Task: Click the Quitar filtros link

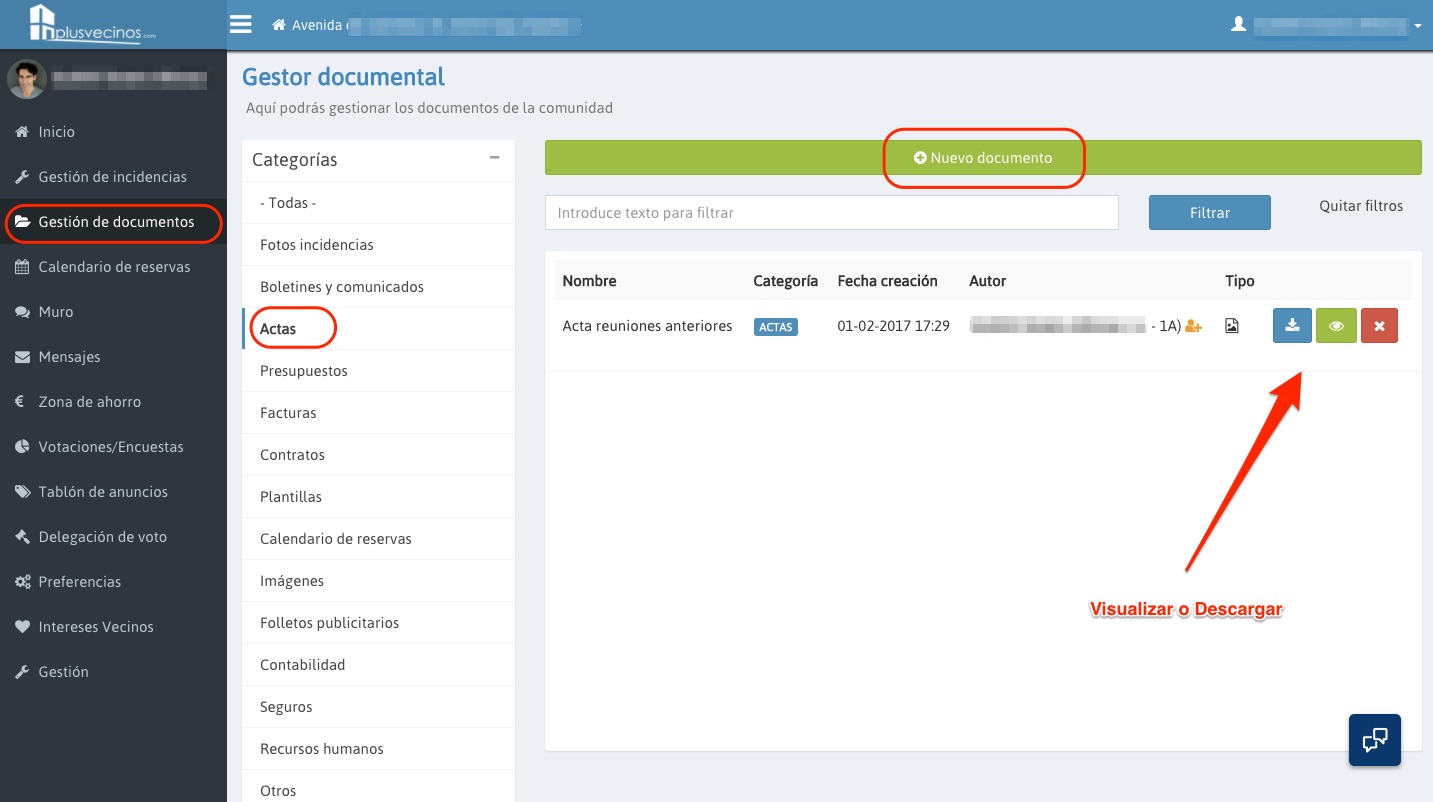Action: pos(1361,206)
